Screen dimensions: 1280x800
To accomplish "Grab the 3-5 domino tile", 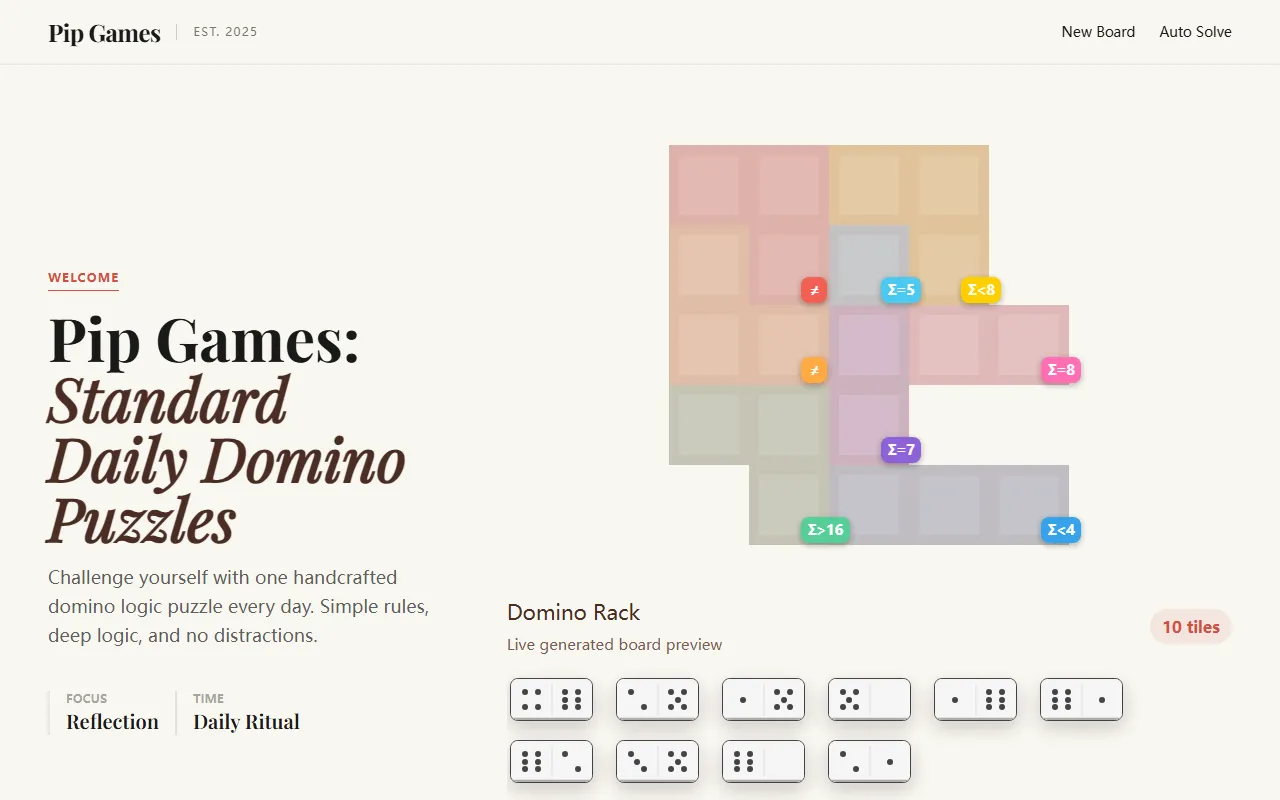I will (657, 761).
